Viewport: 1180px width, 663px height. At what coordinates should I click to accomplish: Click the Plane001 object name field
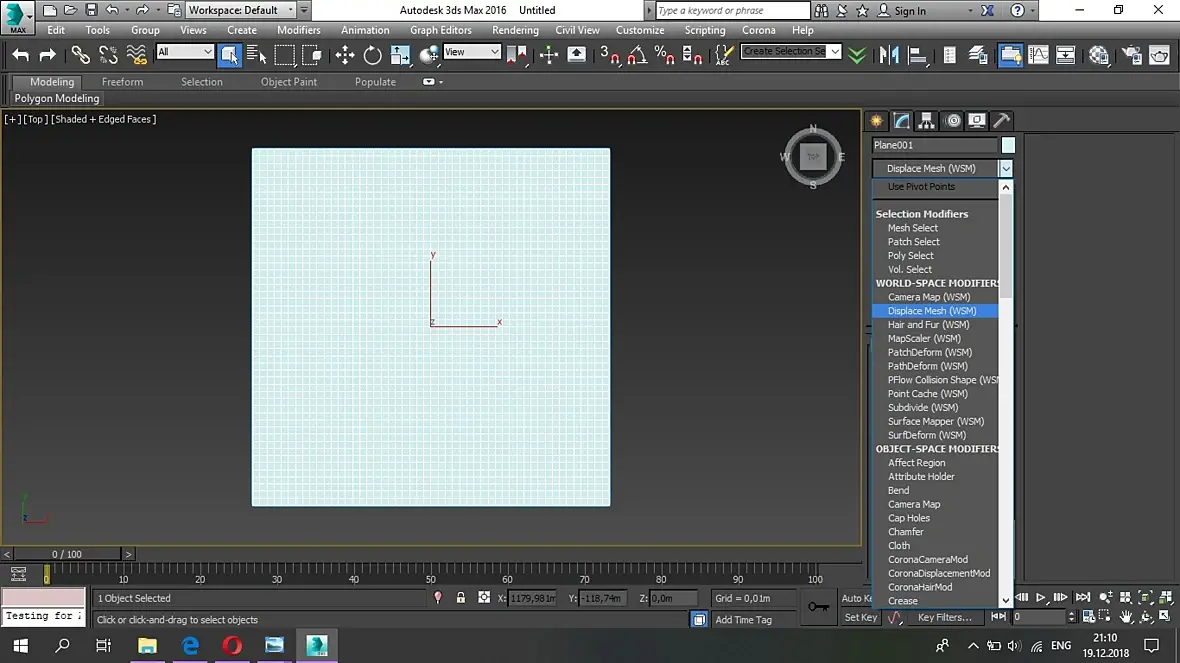934,145
